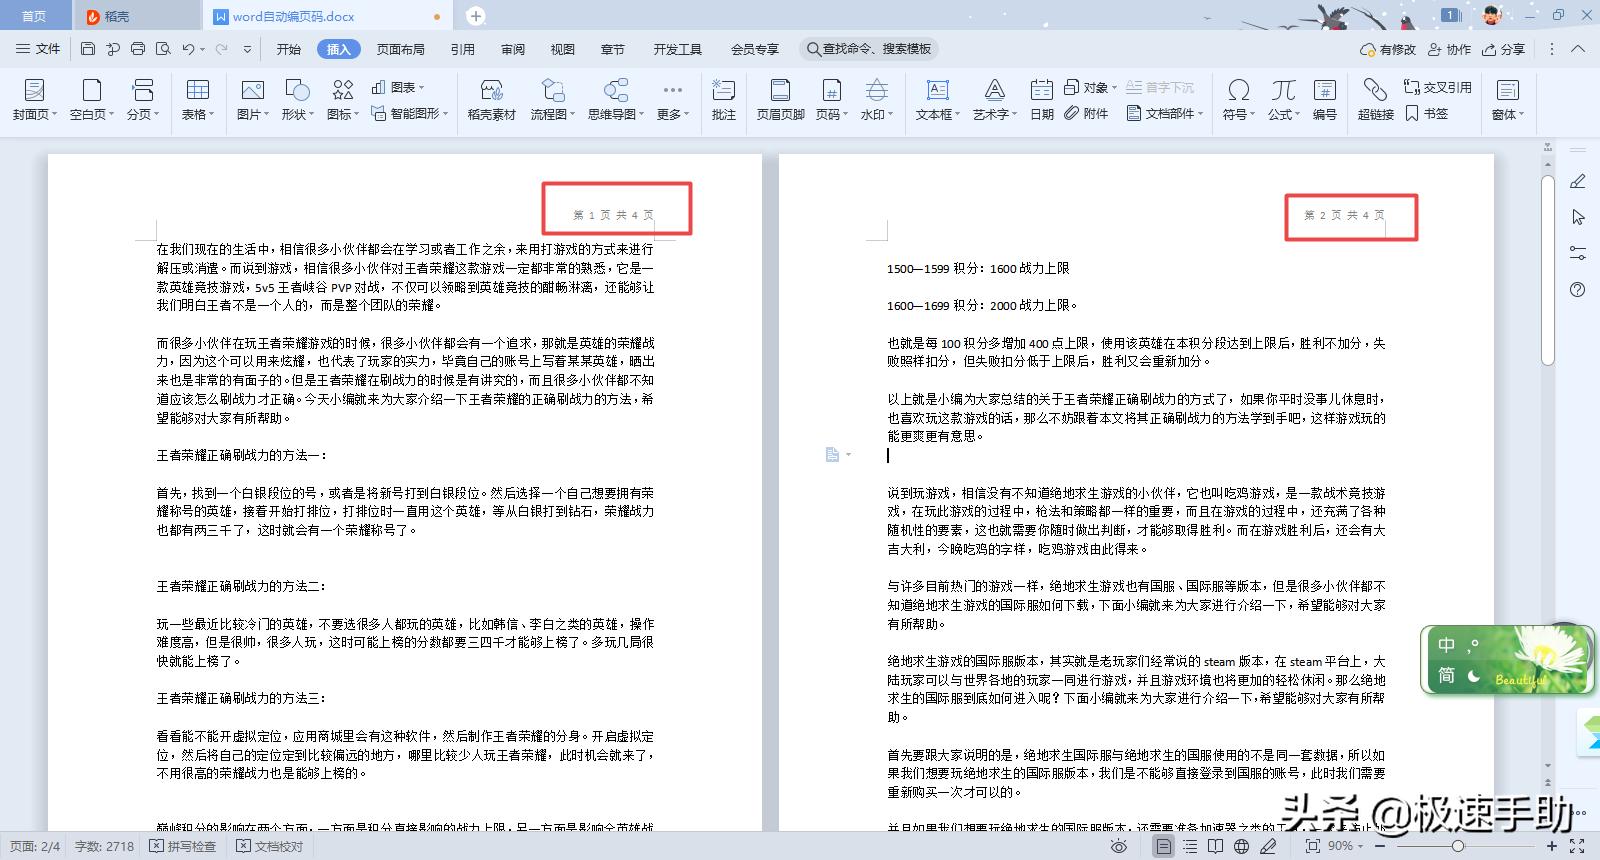Toggle document proofreading (文档校对)
Image resolution: width=1600 pixels, height=860 pixels.
click(x=270, y=847)
